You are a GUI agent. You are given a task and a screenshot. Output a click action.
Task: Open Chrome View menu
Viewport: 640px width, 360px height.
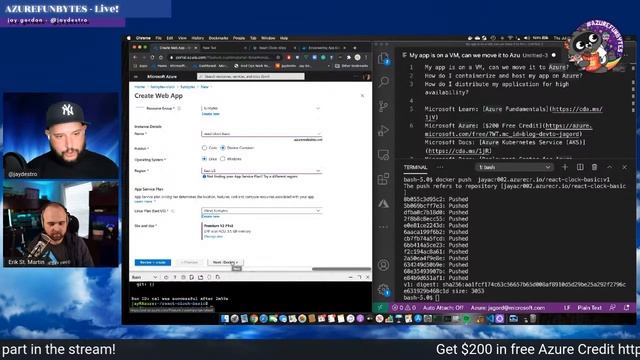(x=182, y=38)
